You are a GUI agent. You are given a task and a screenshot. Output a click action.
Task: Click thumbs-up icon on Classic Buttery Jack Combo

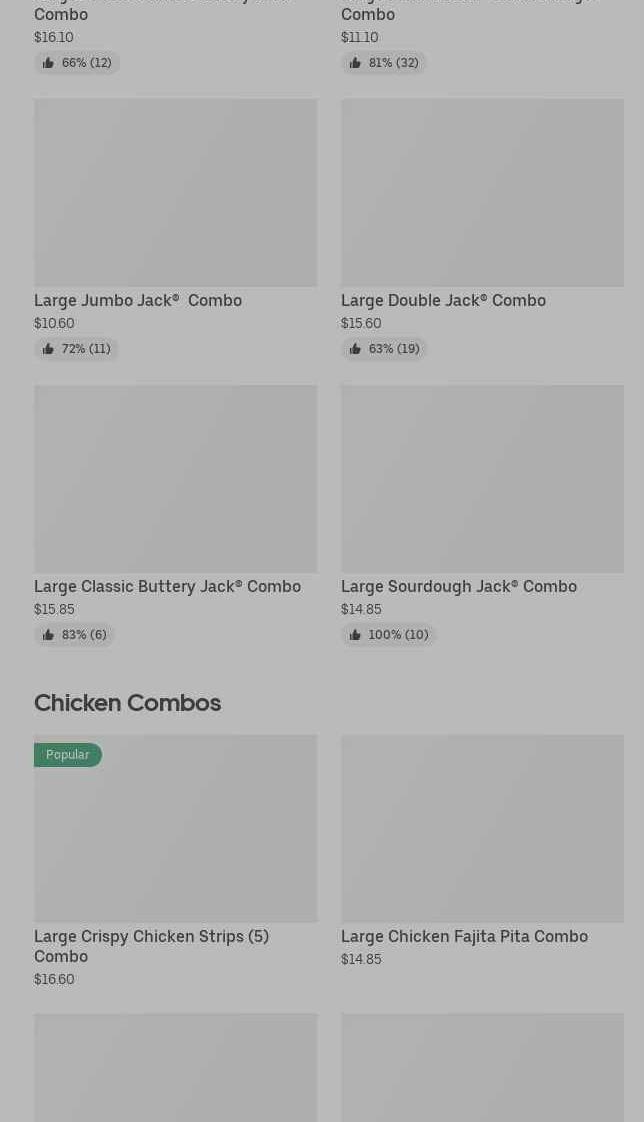(48, 635)
